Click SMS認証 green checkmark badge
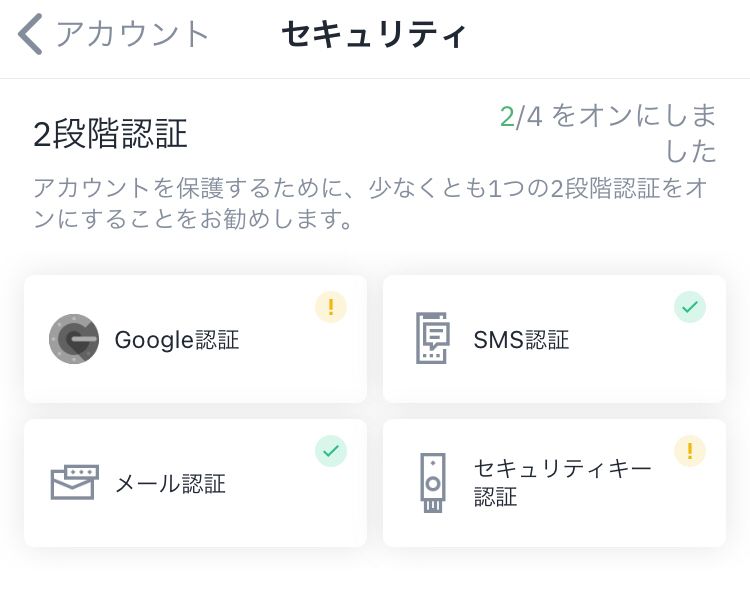Viewport: 750px width, 590px height. tap(689, 307)
